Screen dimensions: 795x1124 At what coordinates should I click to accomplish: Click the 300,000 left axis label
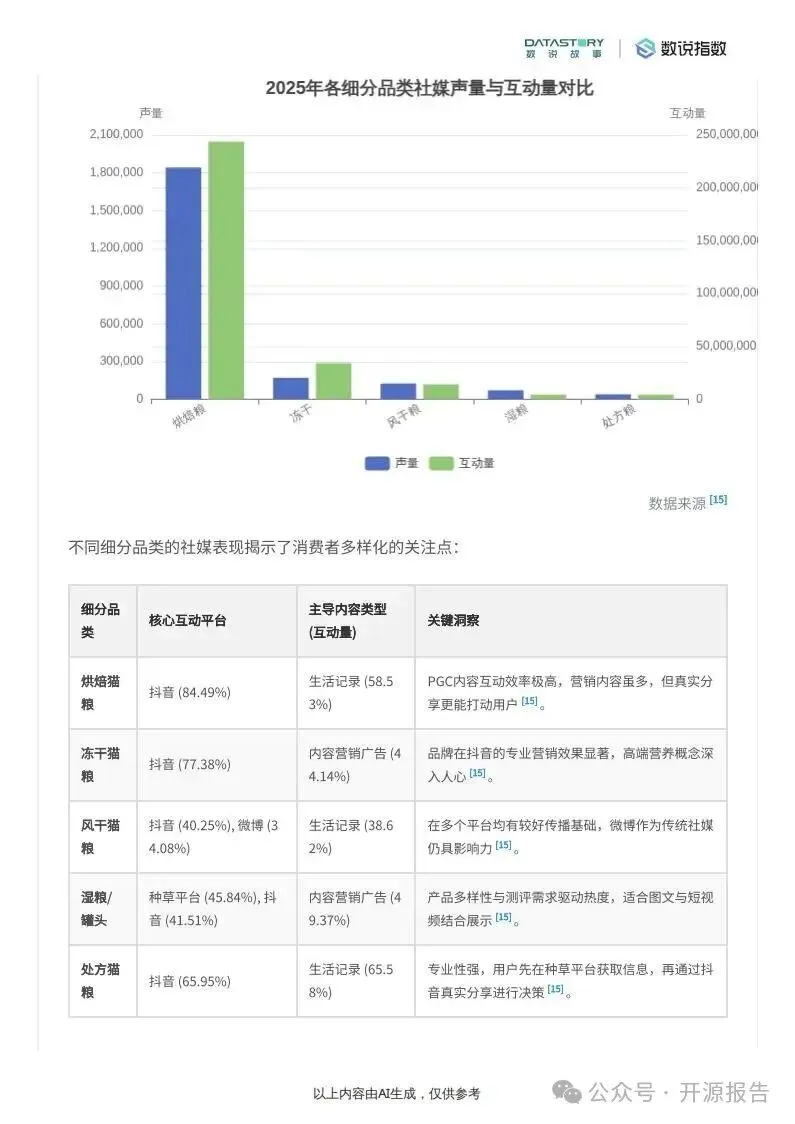tap(121, 361)
